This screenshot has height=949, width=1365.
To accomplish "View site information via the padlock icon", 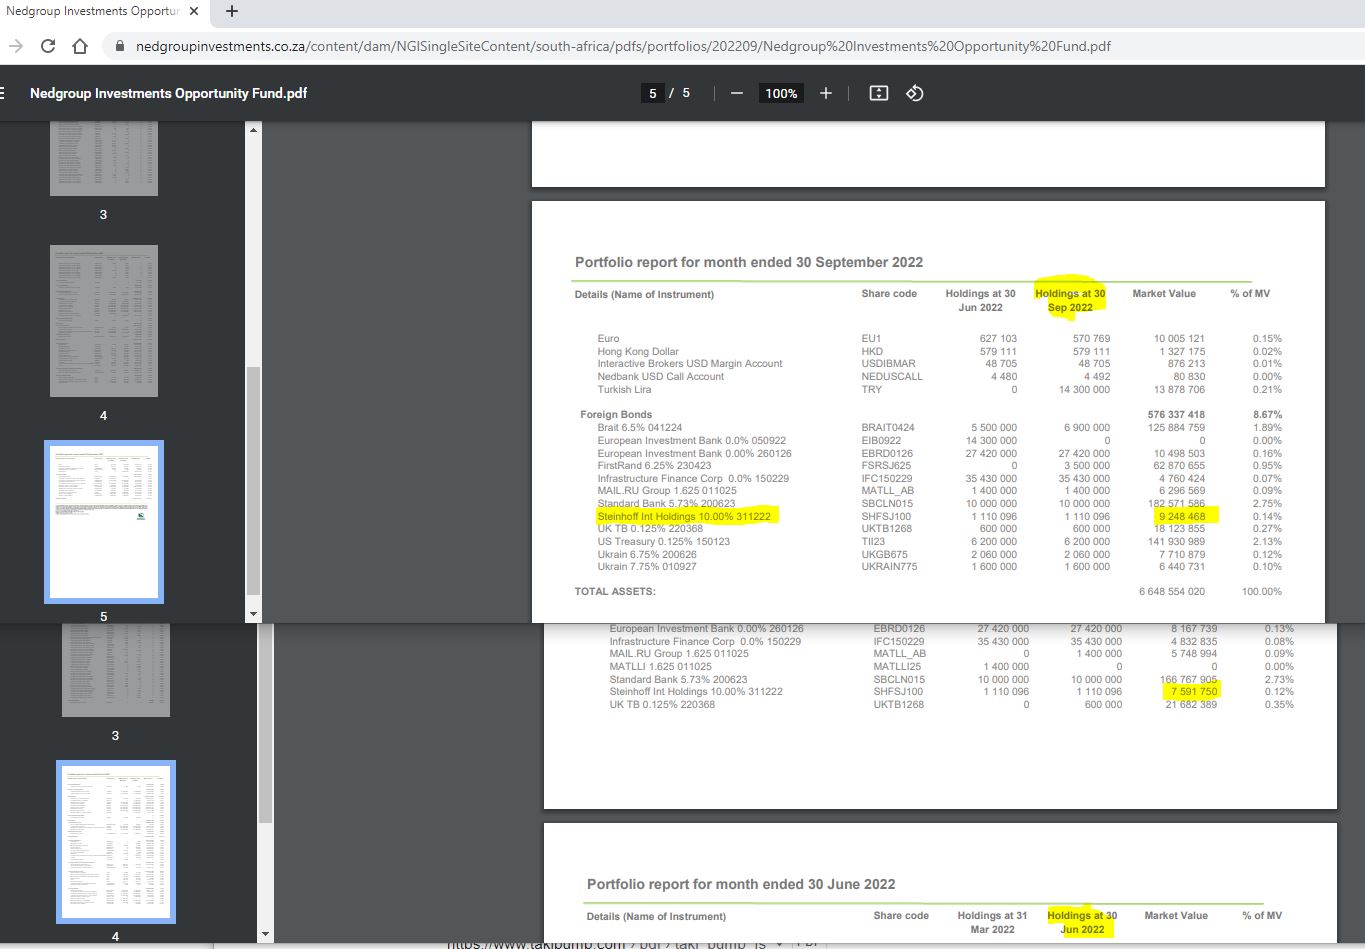I will (120, 46).
